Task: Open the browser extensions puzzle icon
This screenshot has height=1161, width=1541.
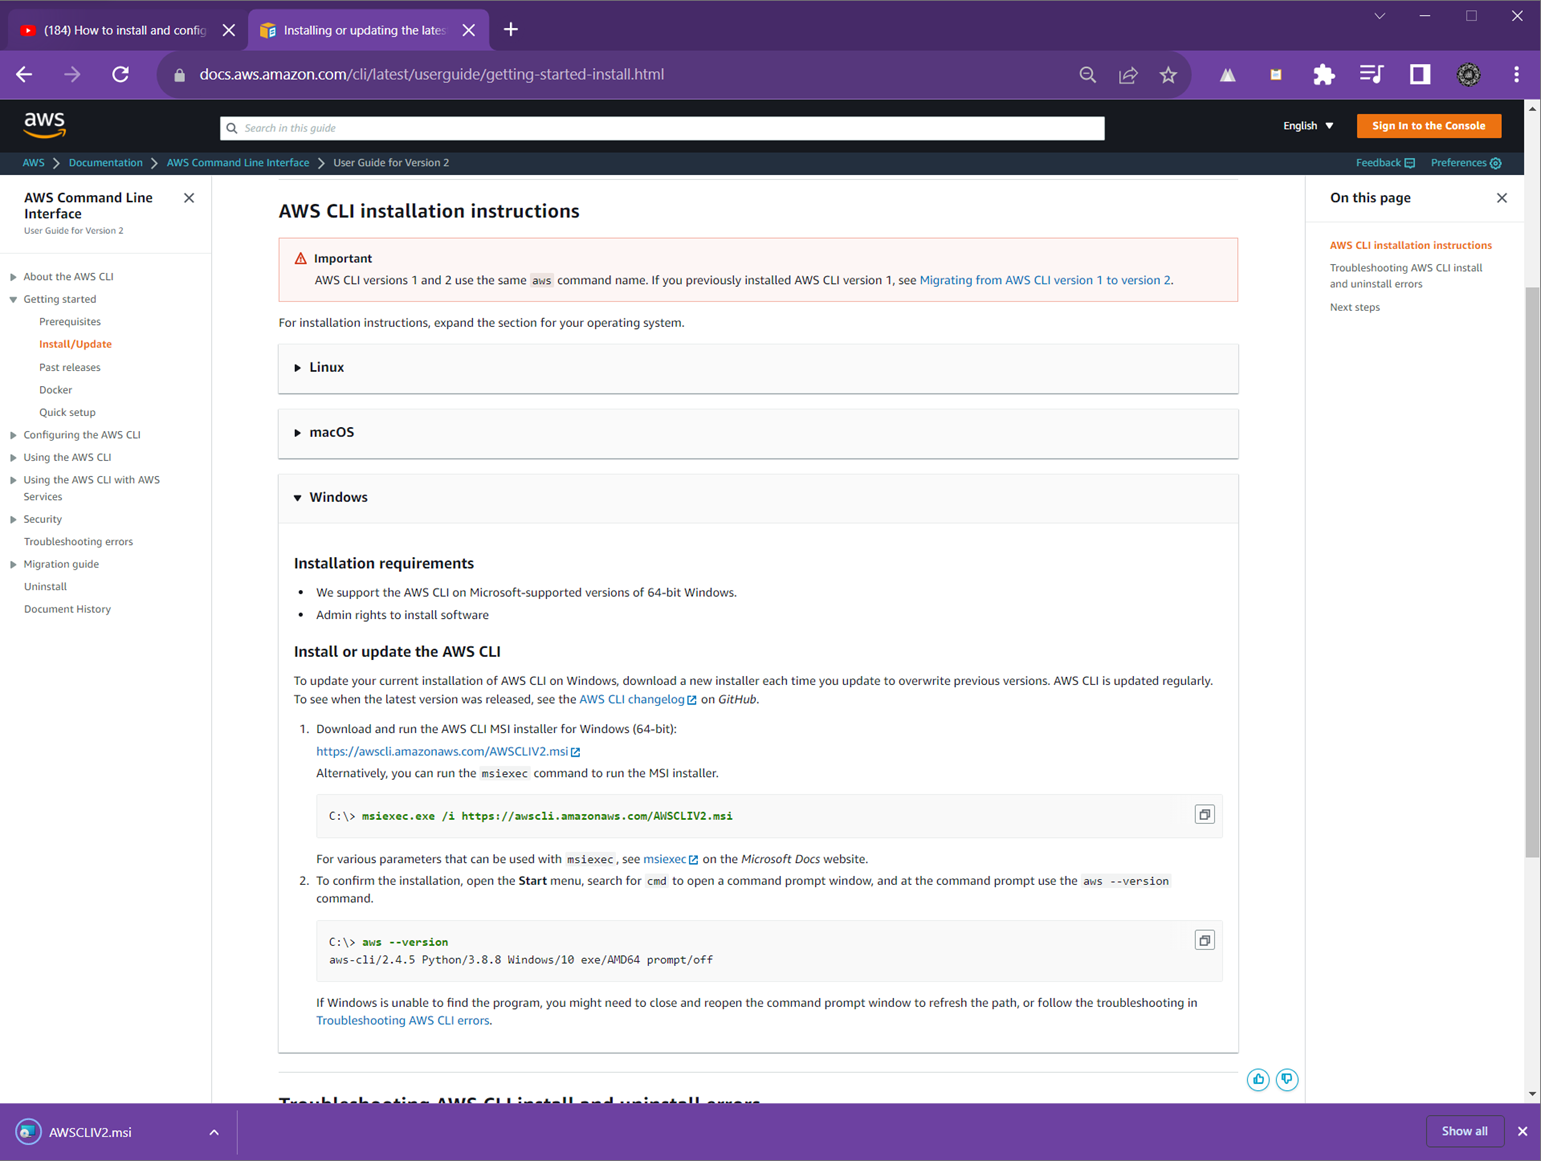Action: [x=1323, y=75]
